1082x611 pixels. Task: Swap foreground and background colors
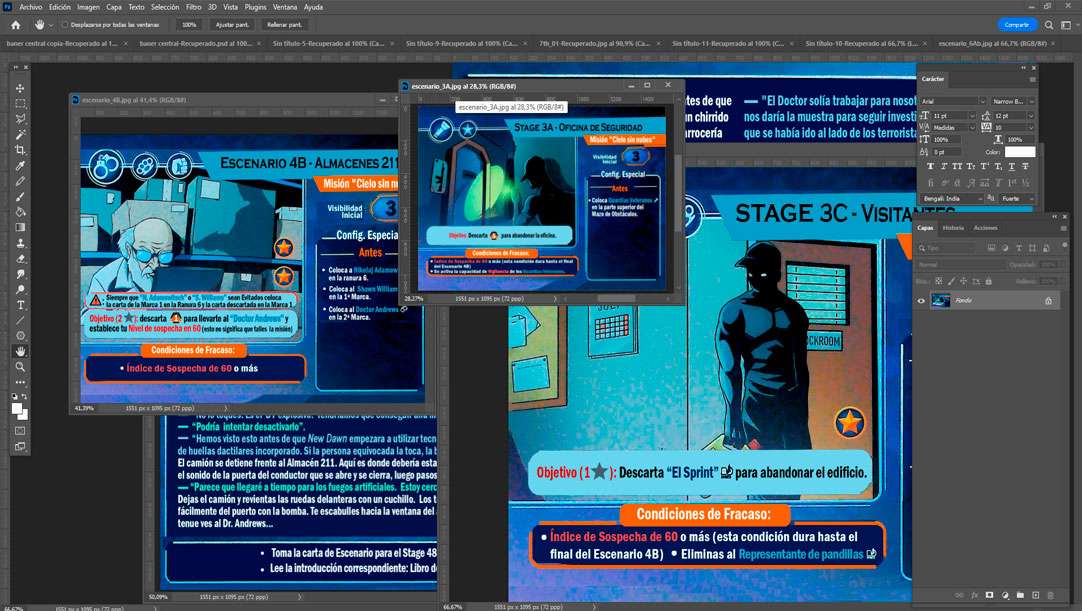tap(25, 397)
